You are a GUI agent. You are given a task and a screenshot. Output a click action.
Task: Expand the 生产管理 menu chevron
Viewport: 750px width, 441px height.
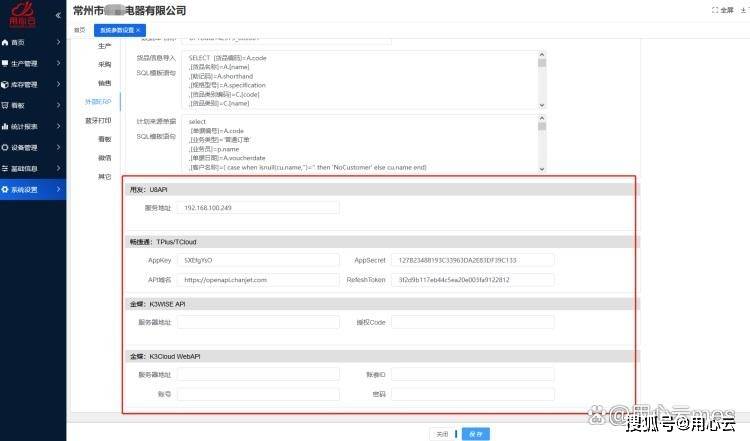click(x=58, y=63)
